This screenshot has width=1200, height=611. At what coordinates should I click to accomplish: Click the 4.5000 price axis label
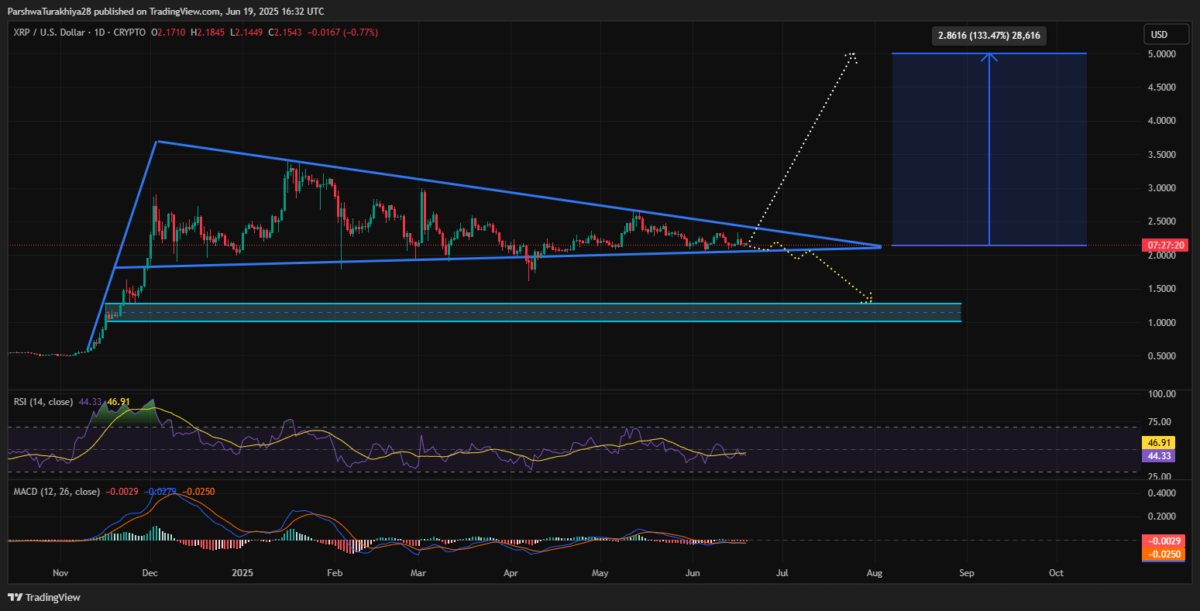tap(1160, 88)
